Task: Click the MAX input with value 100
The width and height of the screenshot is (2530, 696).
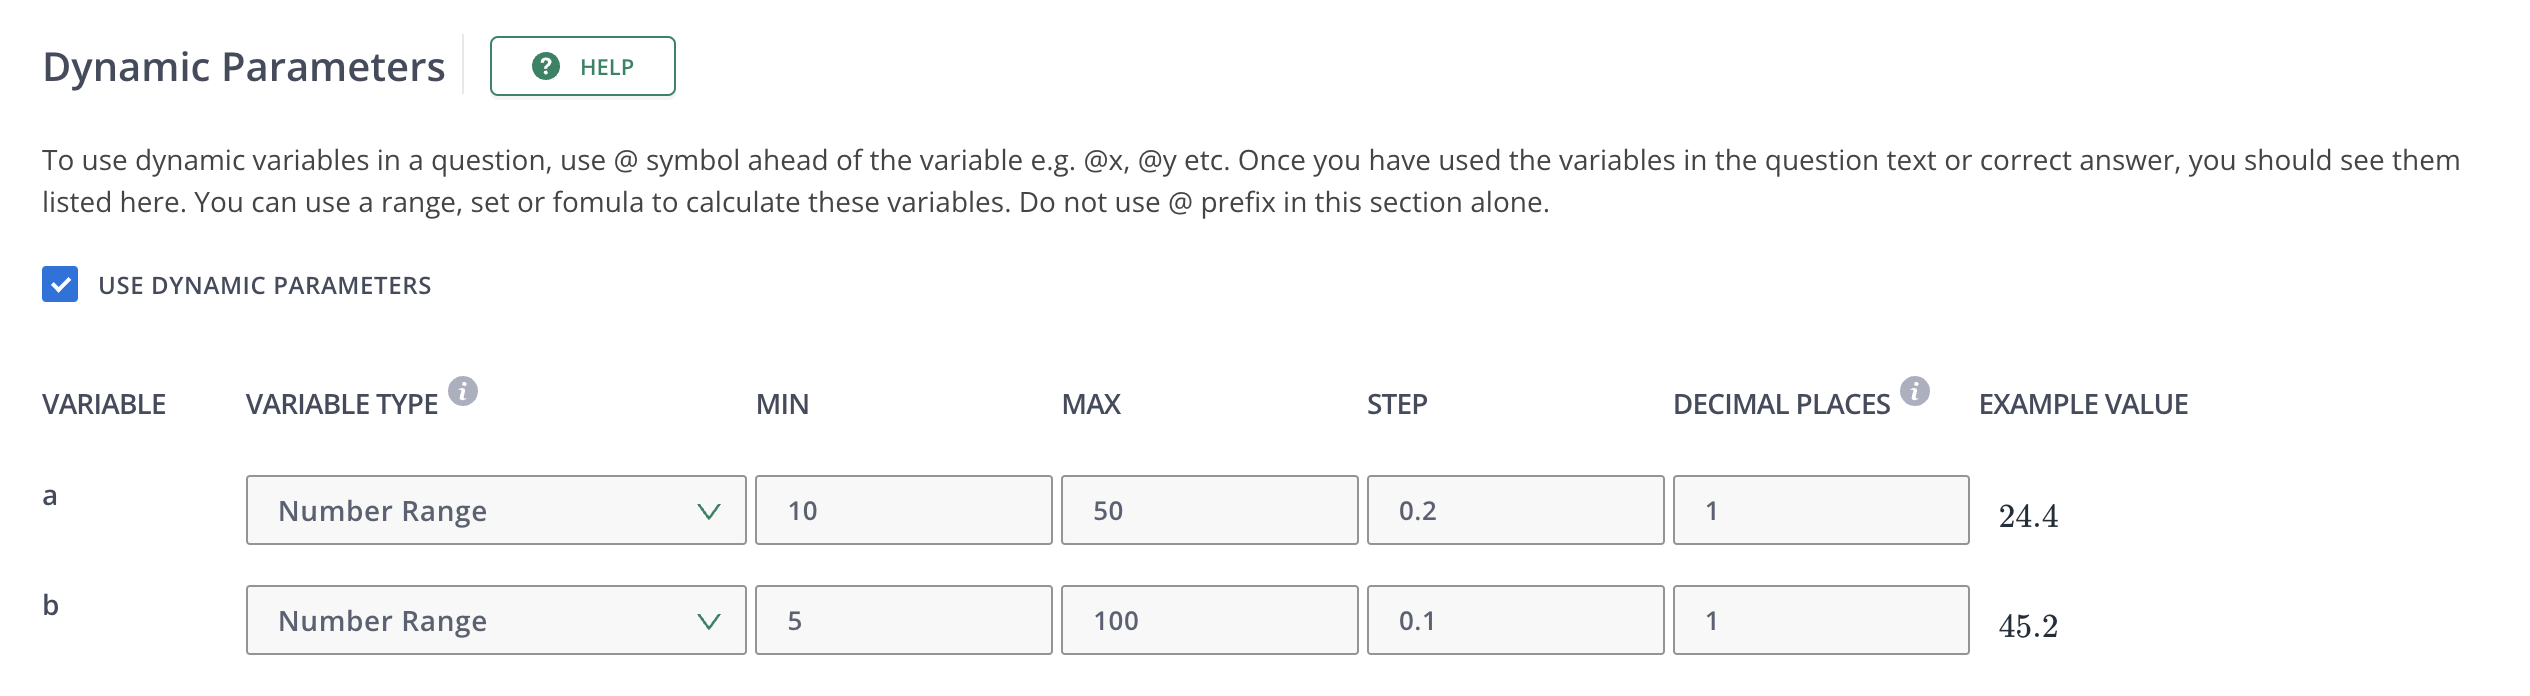Action: [x=1209, y=621]
